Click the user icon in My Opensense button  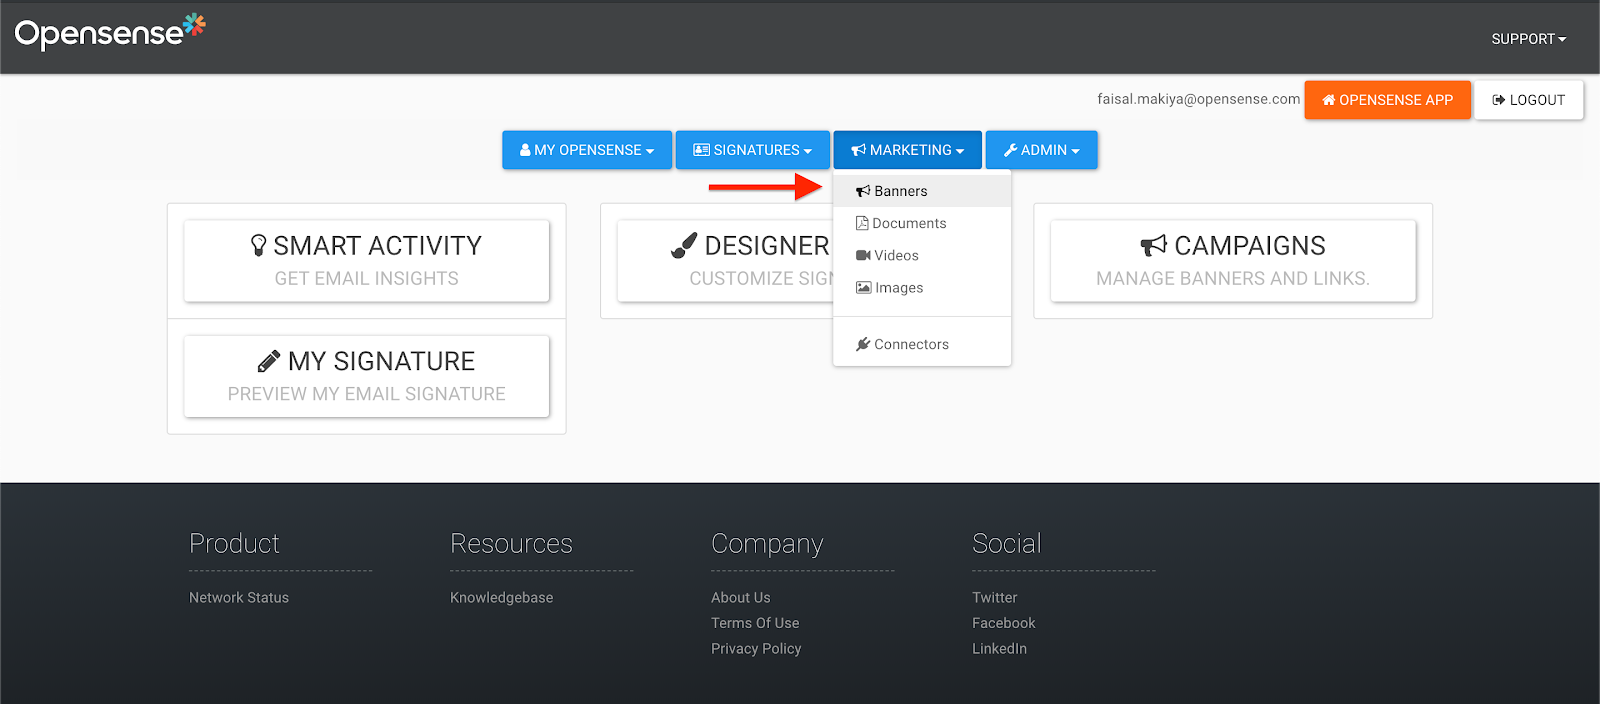(525, 150)
